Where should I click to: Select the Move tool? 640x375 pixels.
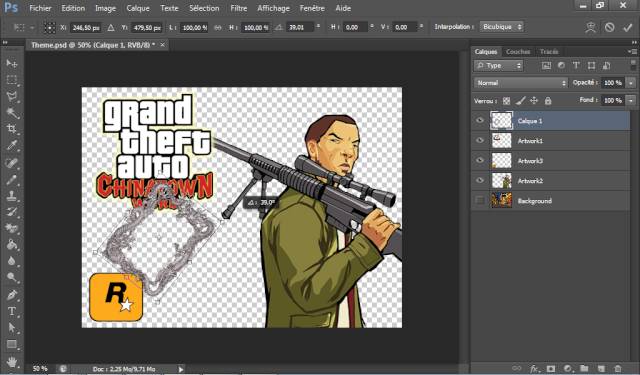[12, 63]
